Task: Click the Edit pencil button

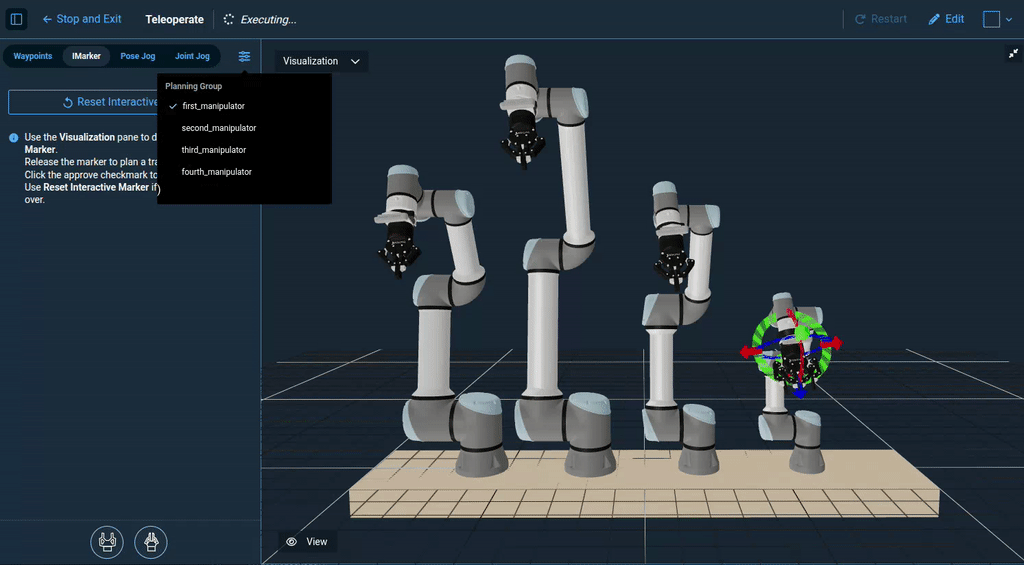Action: coord(946,19)
